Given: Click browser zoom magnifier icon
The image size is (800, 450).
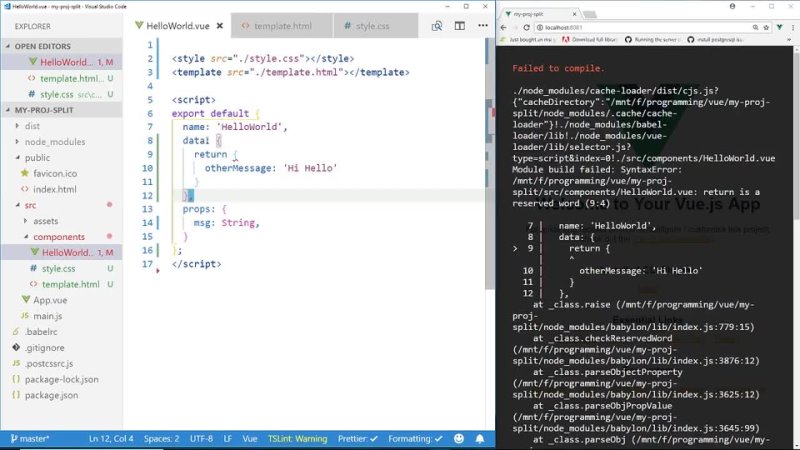Looking at the screenshot, I should 755,28.
